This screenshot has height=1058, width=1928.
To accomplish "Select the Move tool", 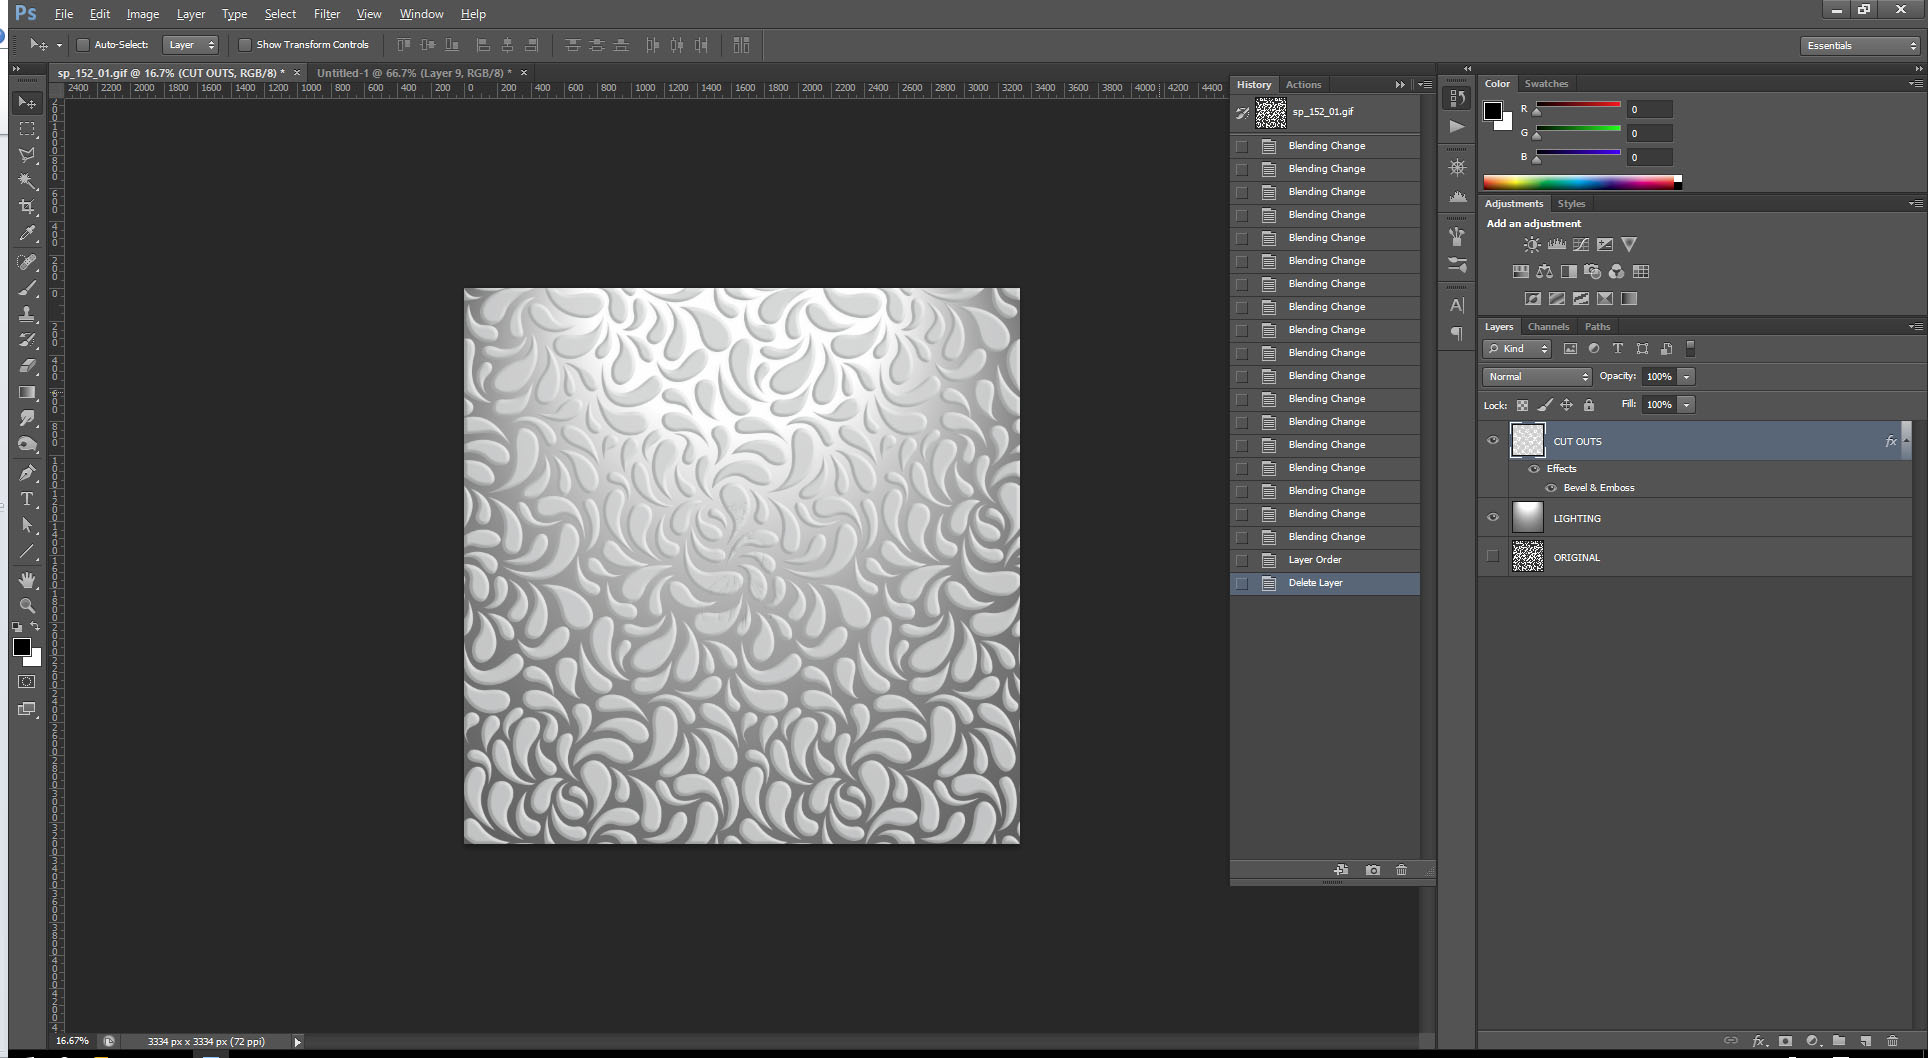I will tap(27, 103).
